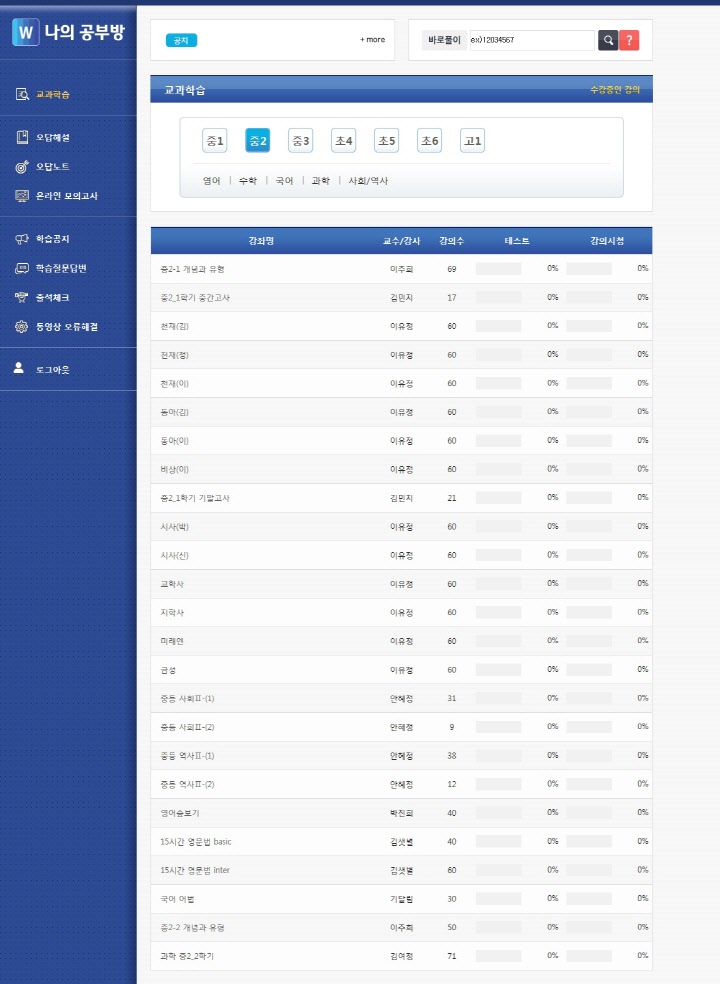Switch to the 사회/역사 subject tab
The height and width of the screenshot is (984, 720).
click(368, 181)
